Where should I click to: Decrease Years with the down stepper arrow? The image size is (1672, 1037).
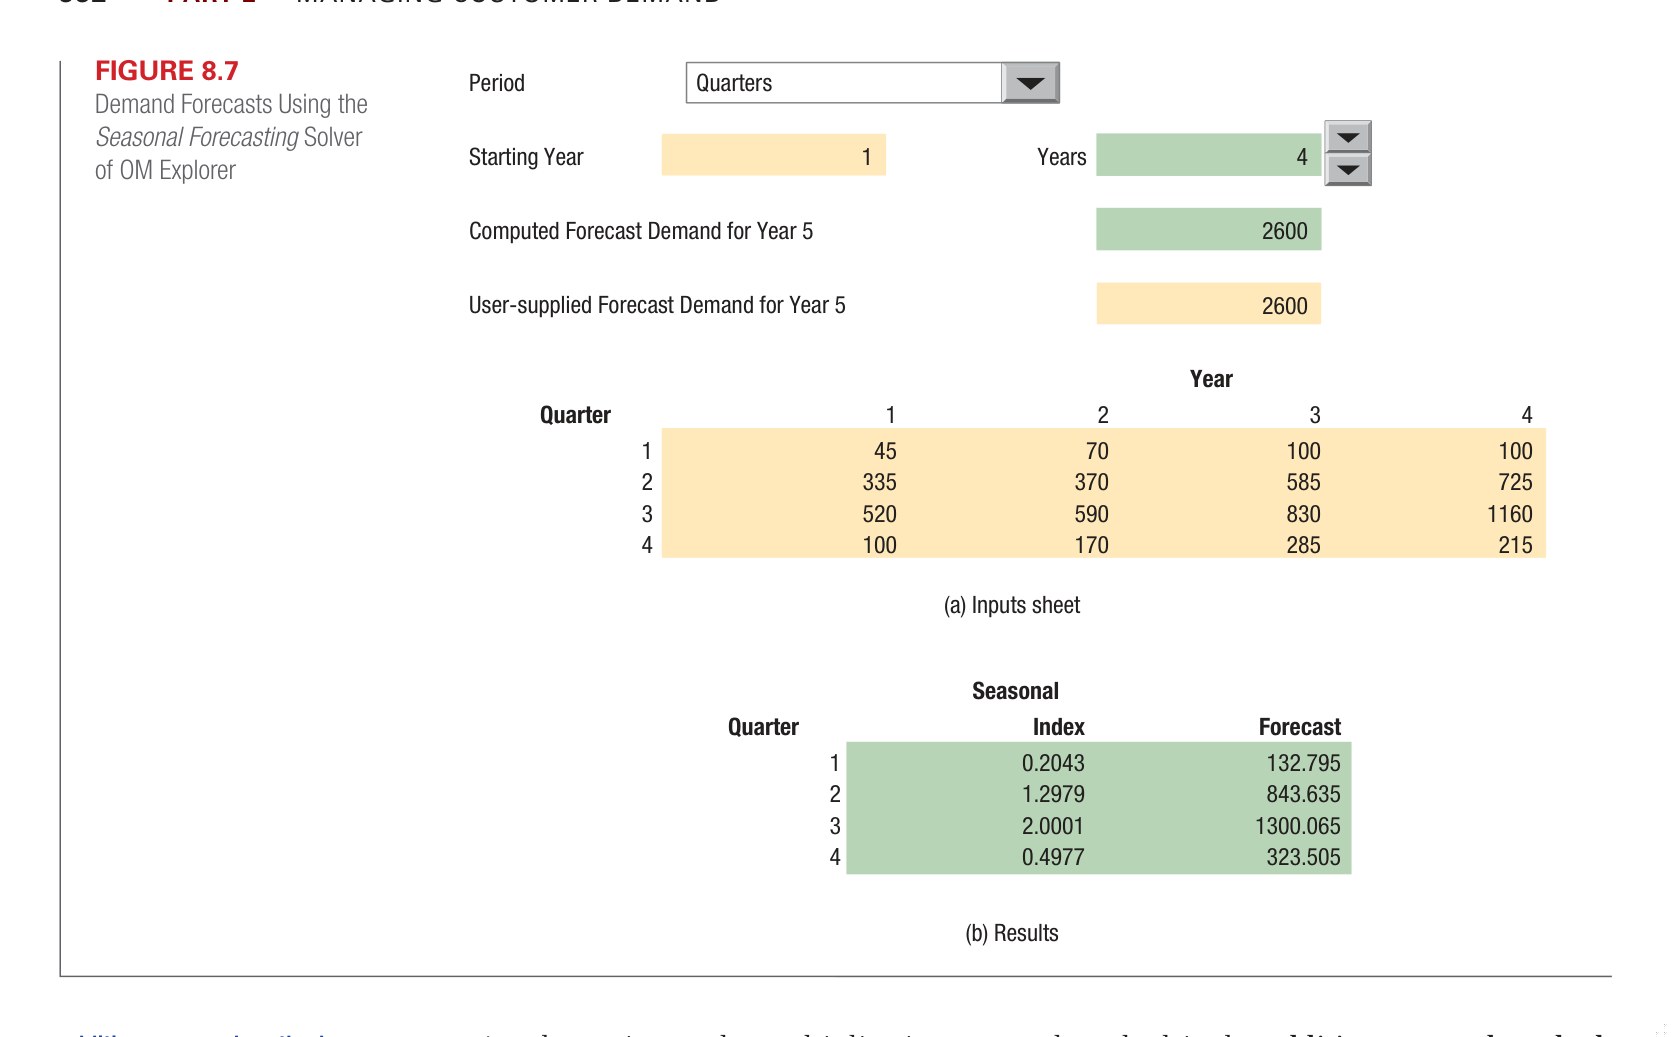(x=1347, y=170)
